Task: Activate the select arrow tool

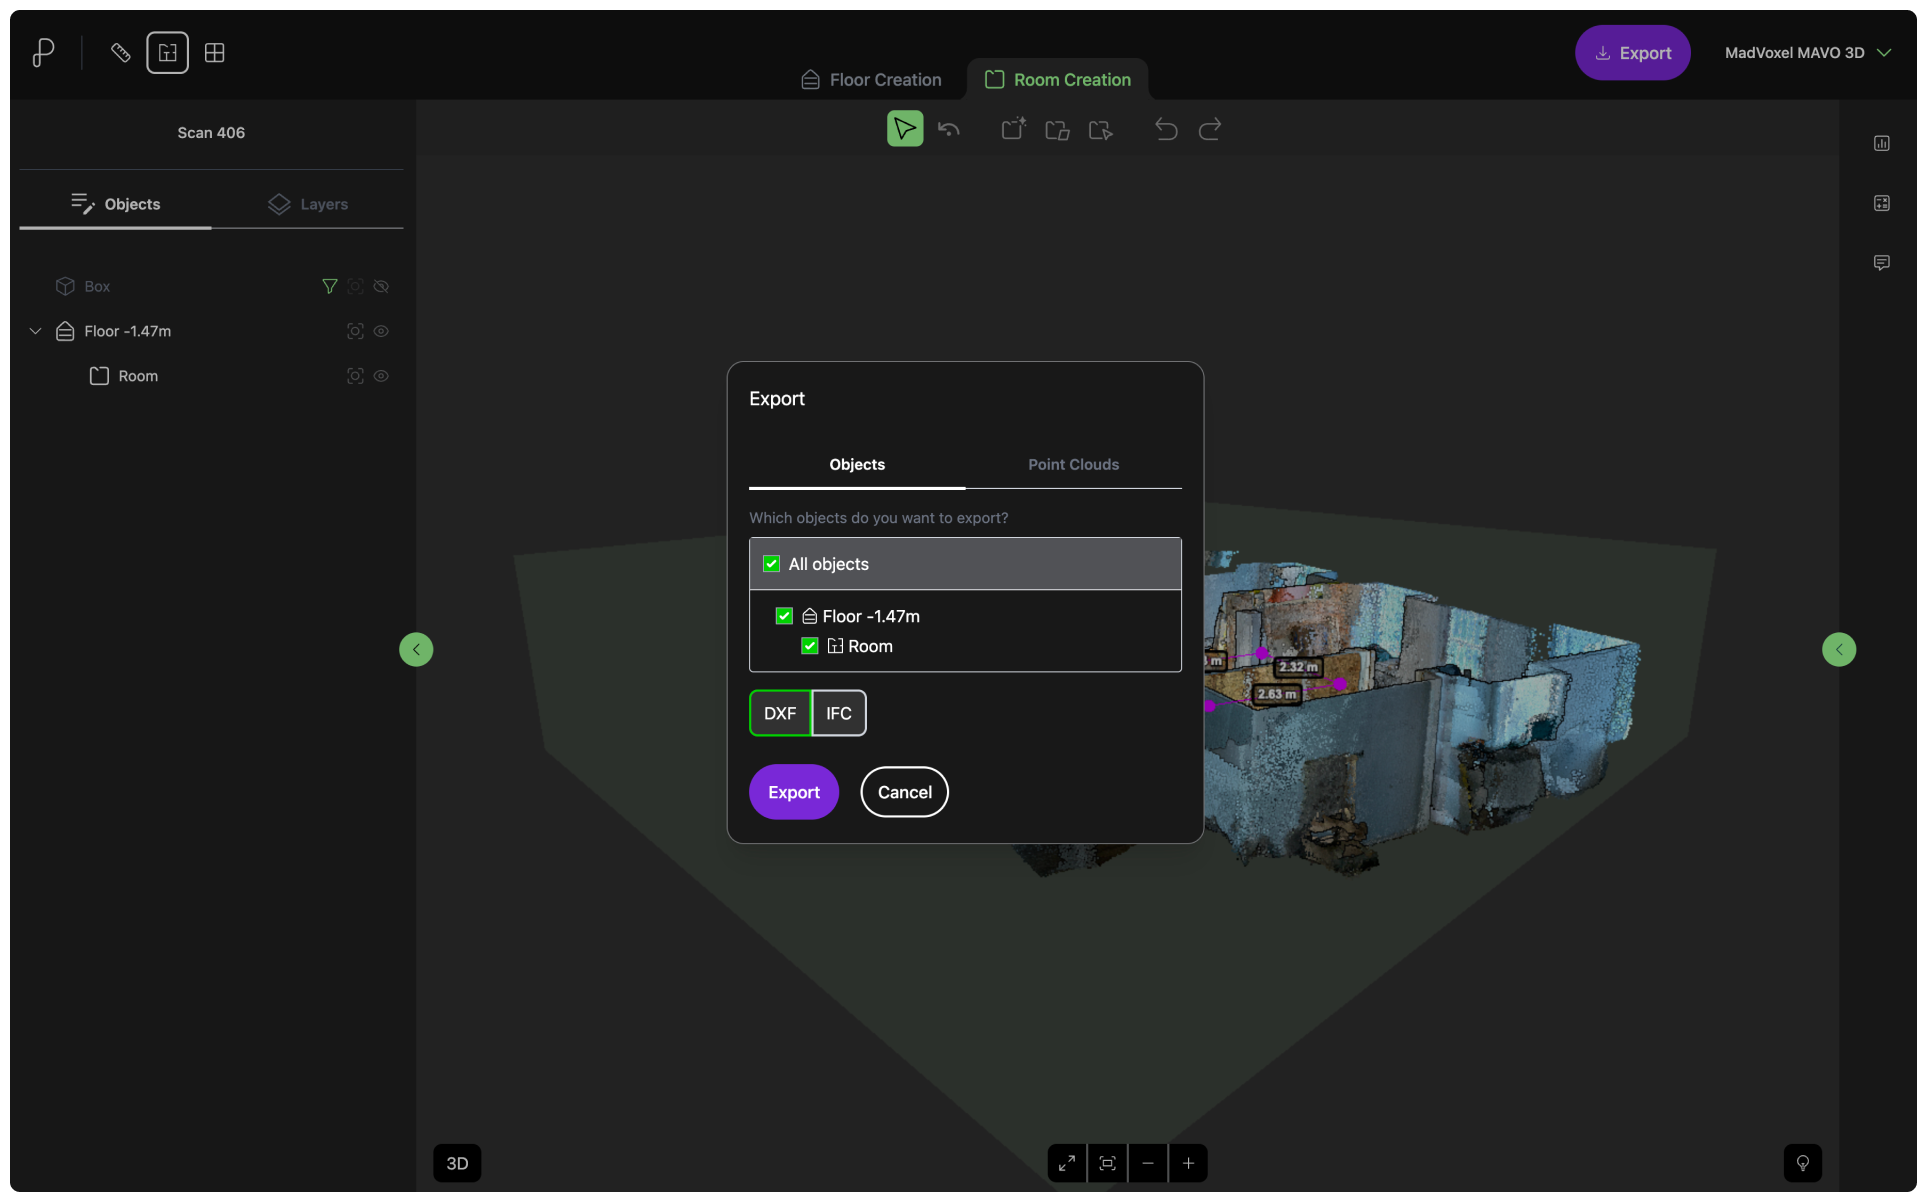Action: click(x=904, y=129)
